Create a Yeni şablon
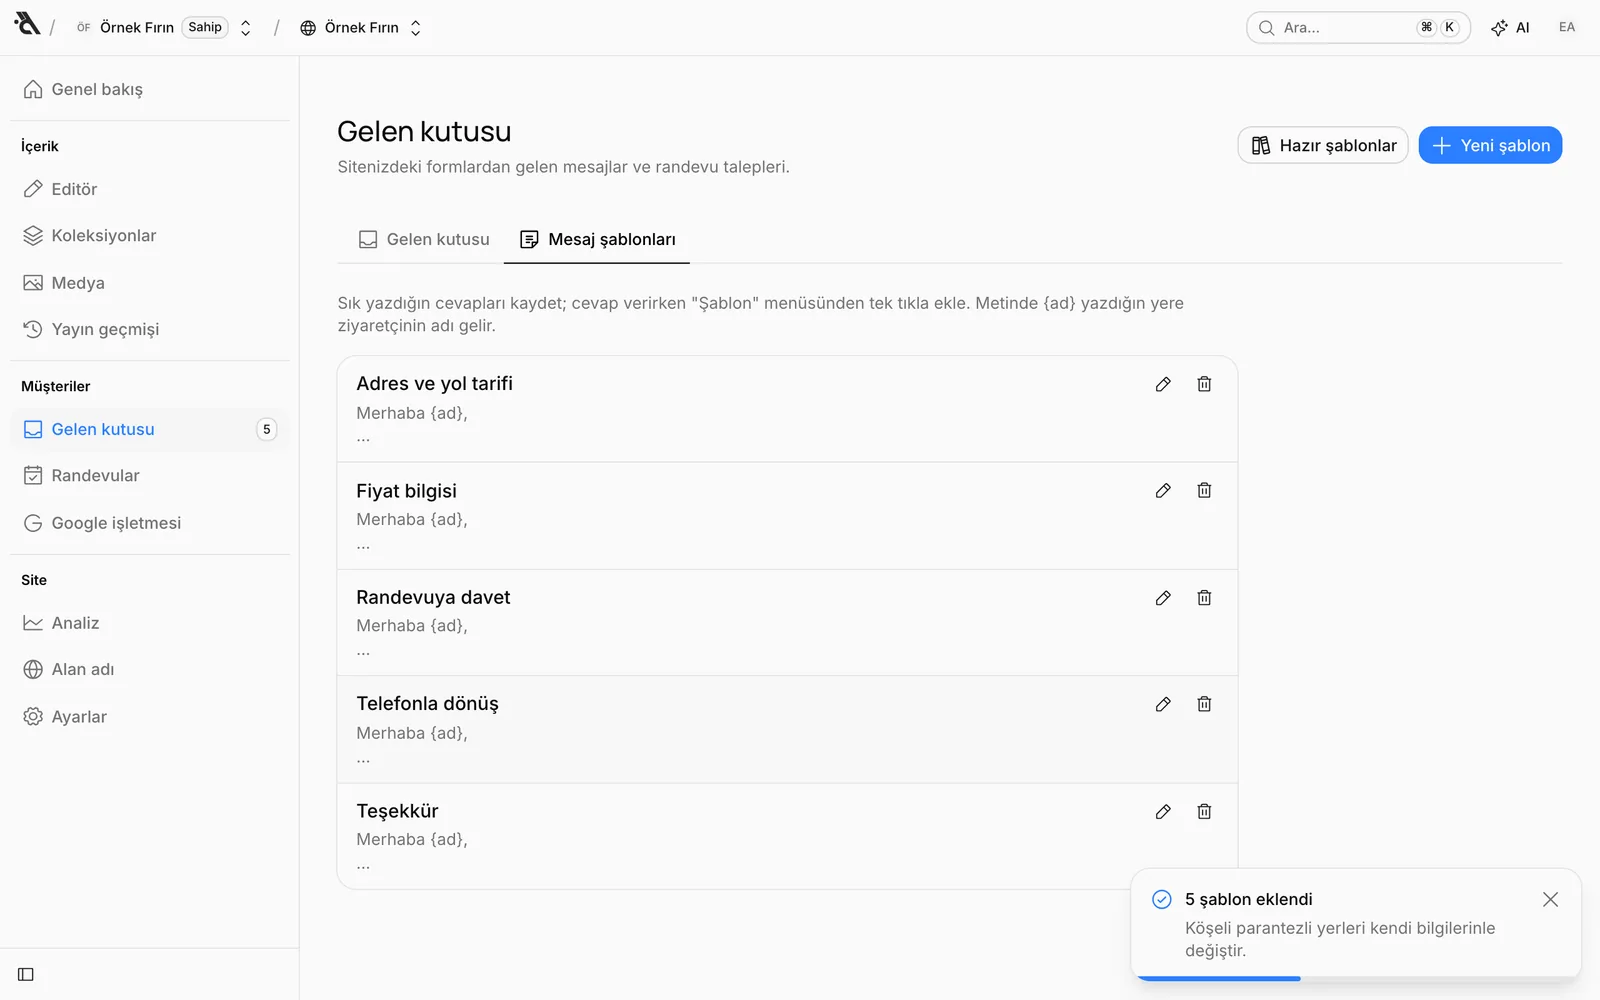The image size is (1600, 1000). [1490, 145]
